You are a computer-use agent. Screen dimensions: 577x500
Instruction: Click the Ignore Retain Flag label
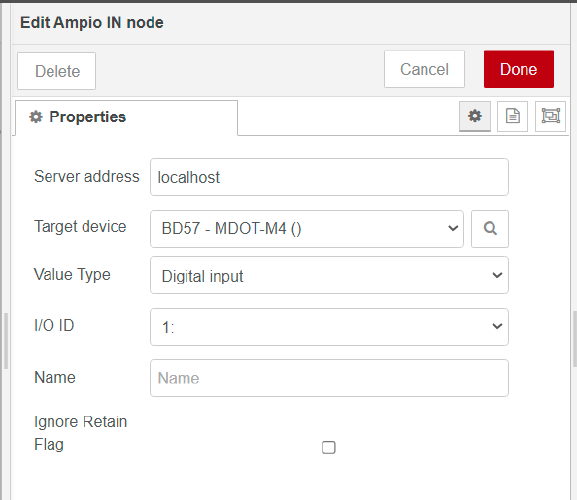[x=80, y=433]
